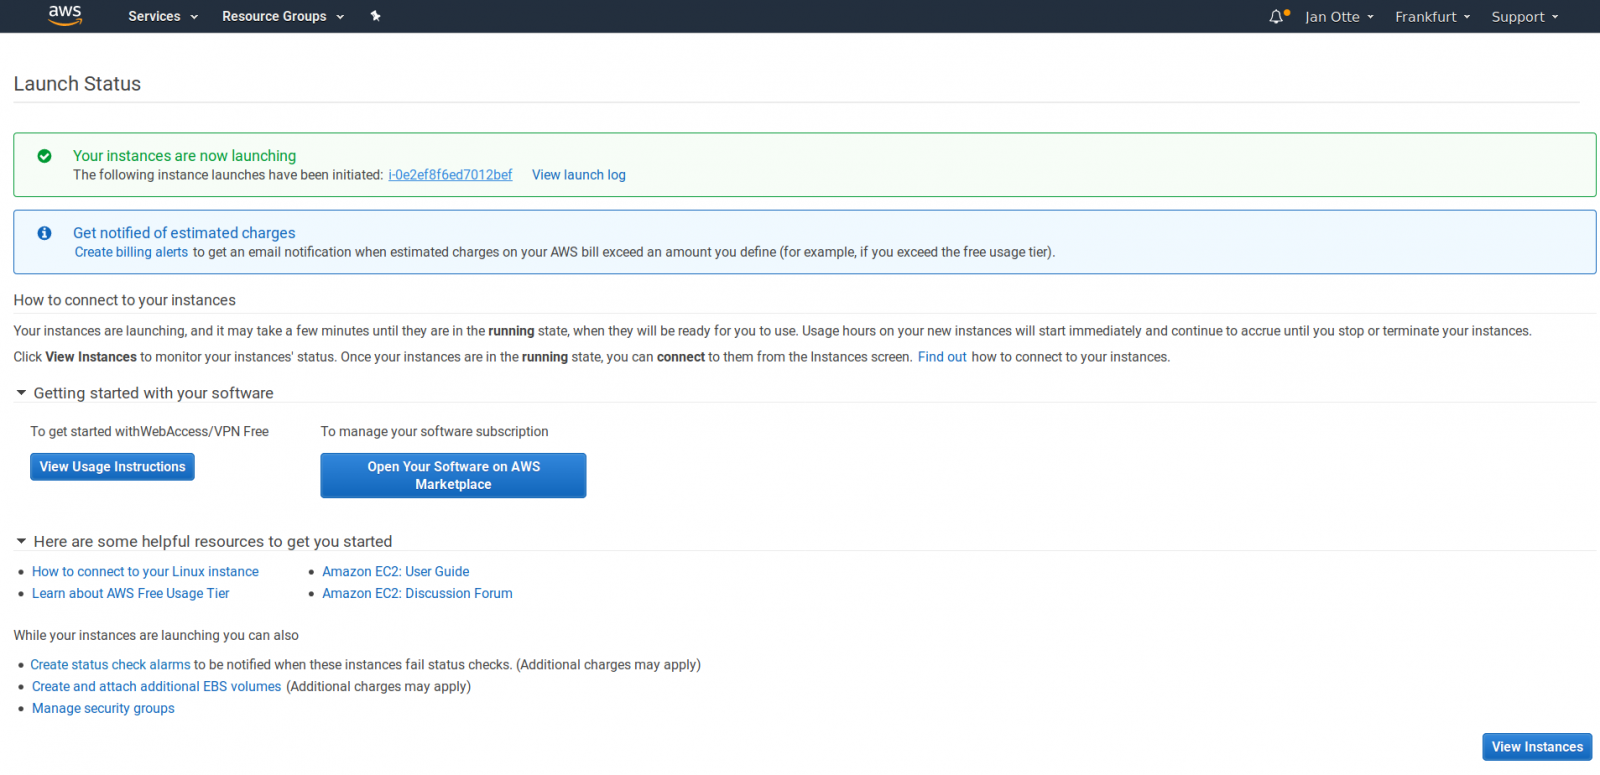Screen dimensions: 1600x775
Task: Click the View Usage Instructions button
Action: (x=112, y=467)
